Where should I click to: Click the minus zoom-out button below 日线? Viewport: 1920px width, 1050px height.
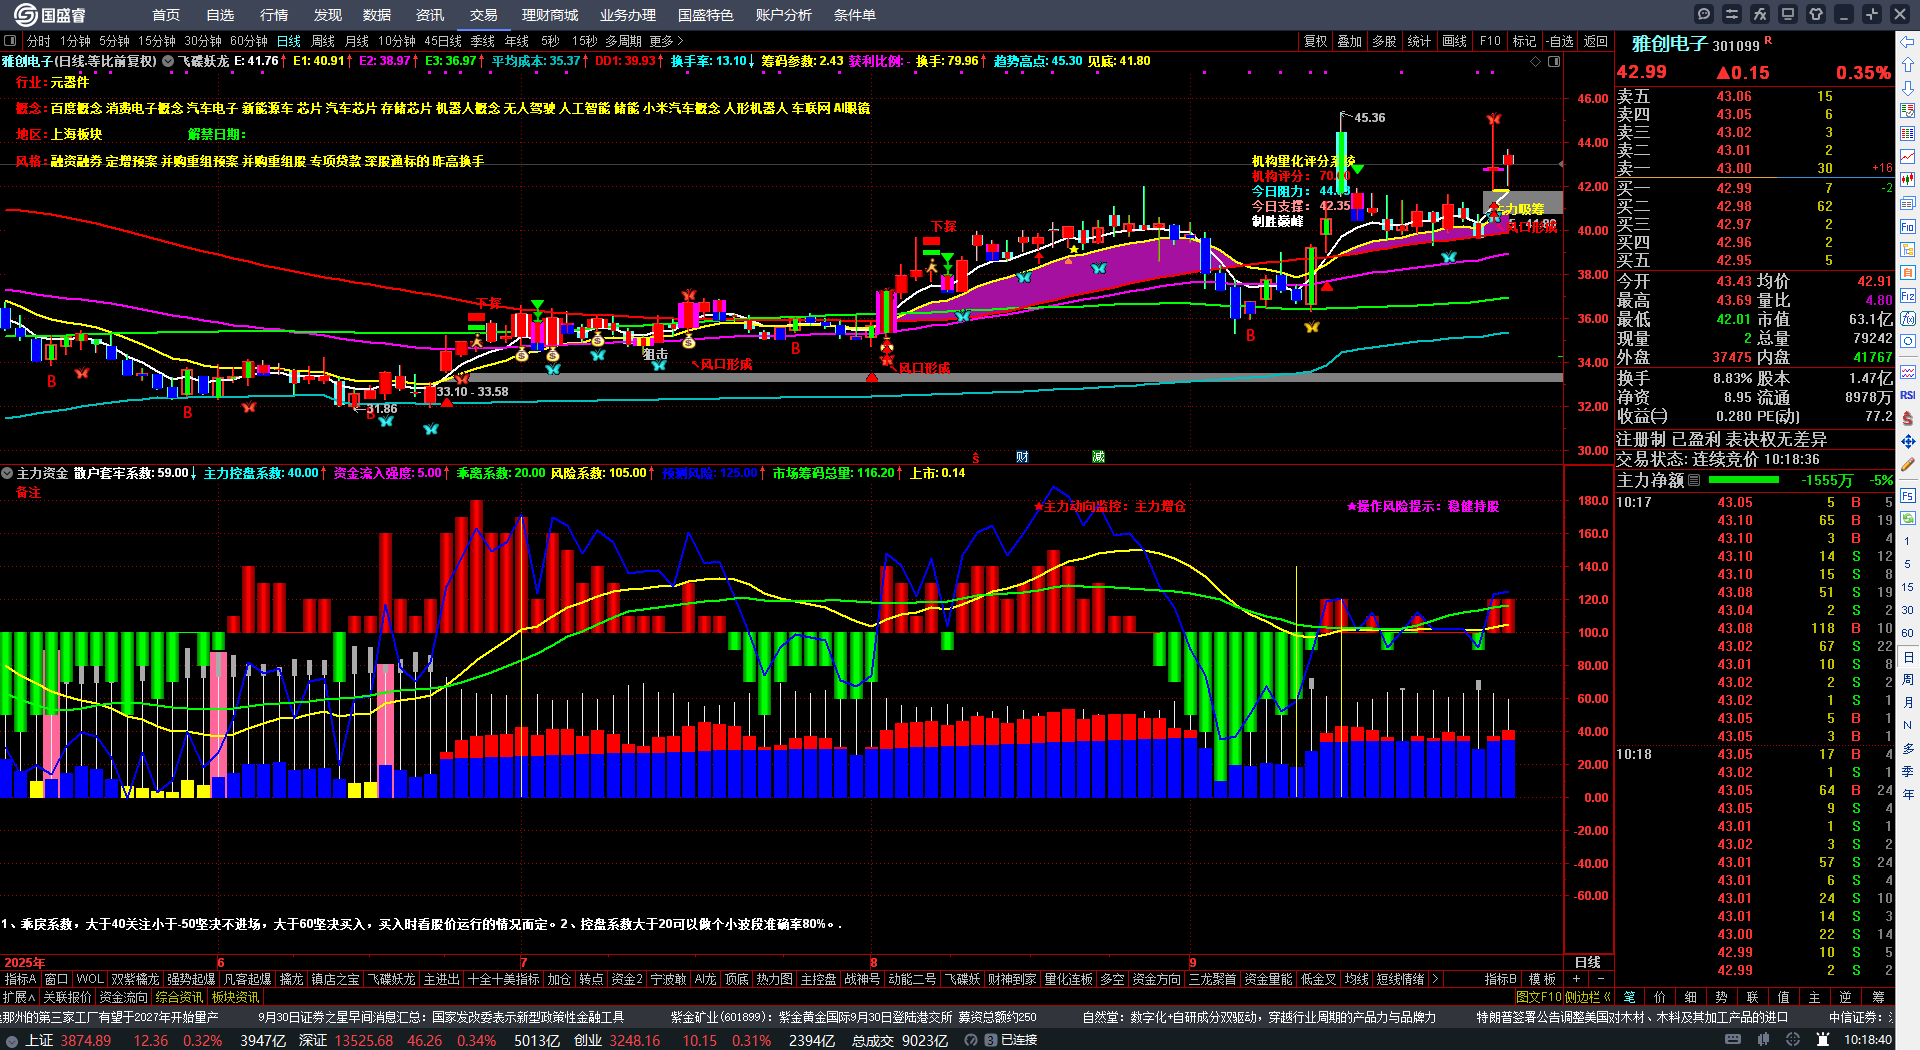[x=1600, y=979]
